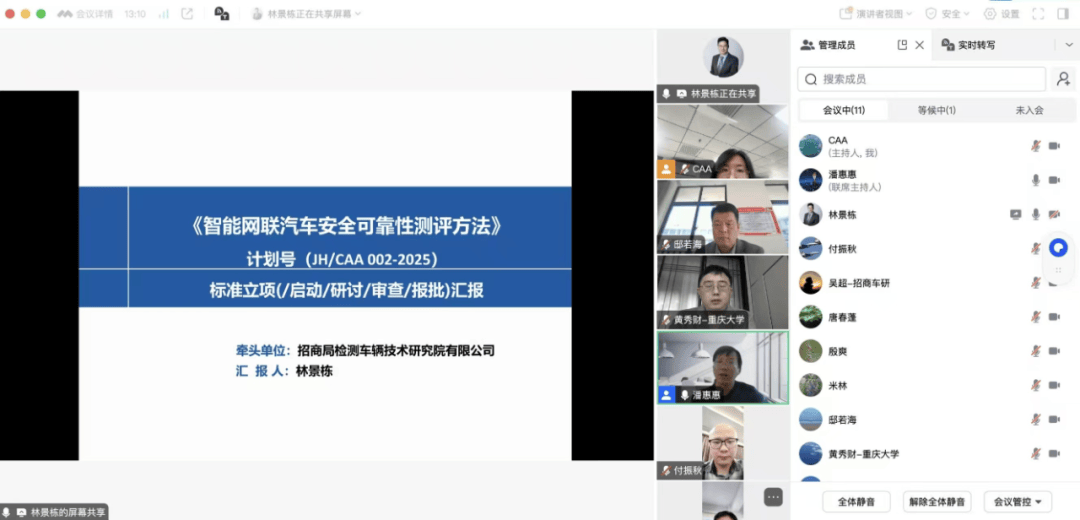1080x520 pixels.
Task: Open the more options button on video strip
Action: pyautogui.click(x=773, y=496)
